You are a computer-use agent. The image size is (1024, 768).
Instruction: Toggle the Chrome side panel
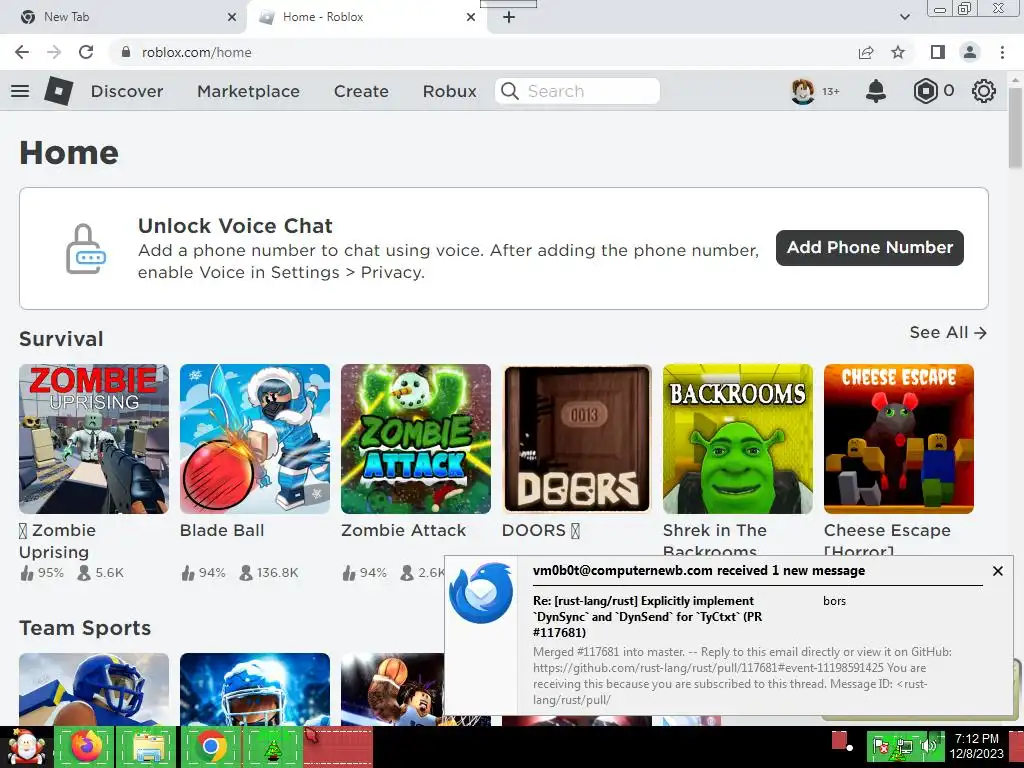[938, 52]
